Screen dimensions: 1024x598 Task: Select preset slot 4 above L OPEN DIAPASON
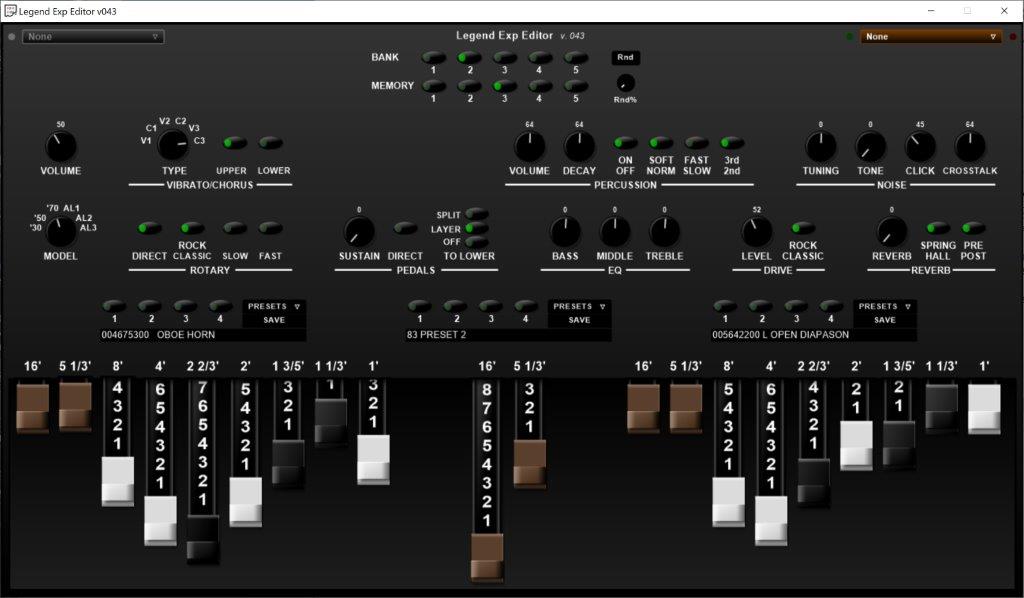coord(831,306)
